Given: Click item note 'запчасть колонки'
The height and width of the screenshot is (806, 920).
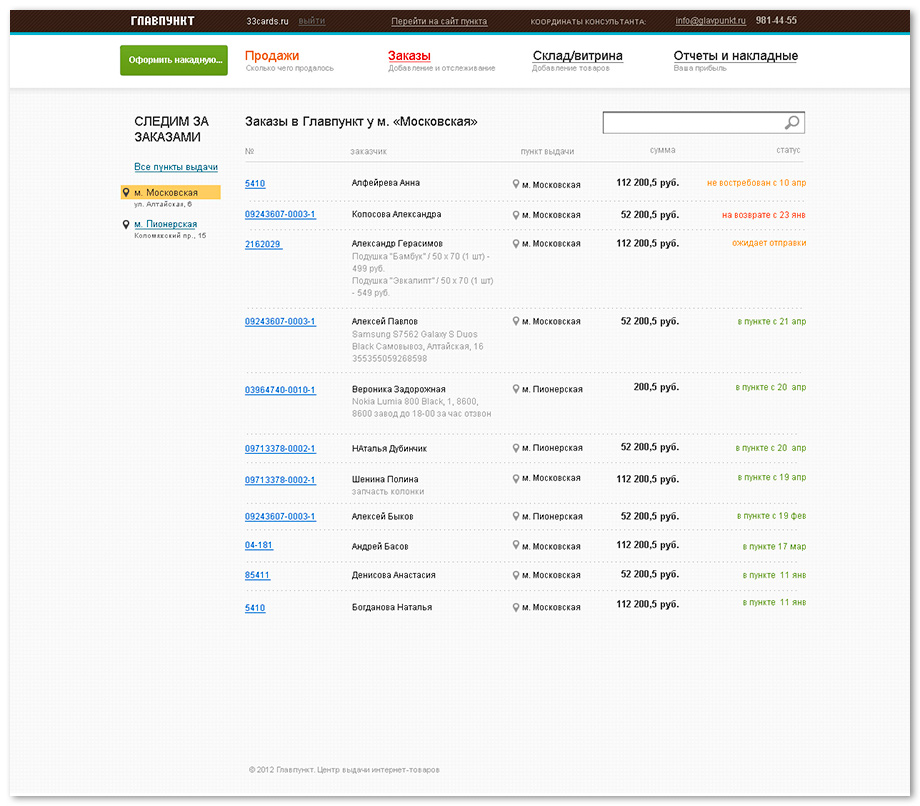Looking at the screenshot, I should (388, 492).
